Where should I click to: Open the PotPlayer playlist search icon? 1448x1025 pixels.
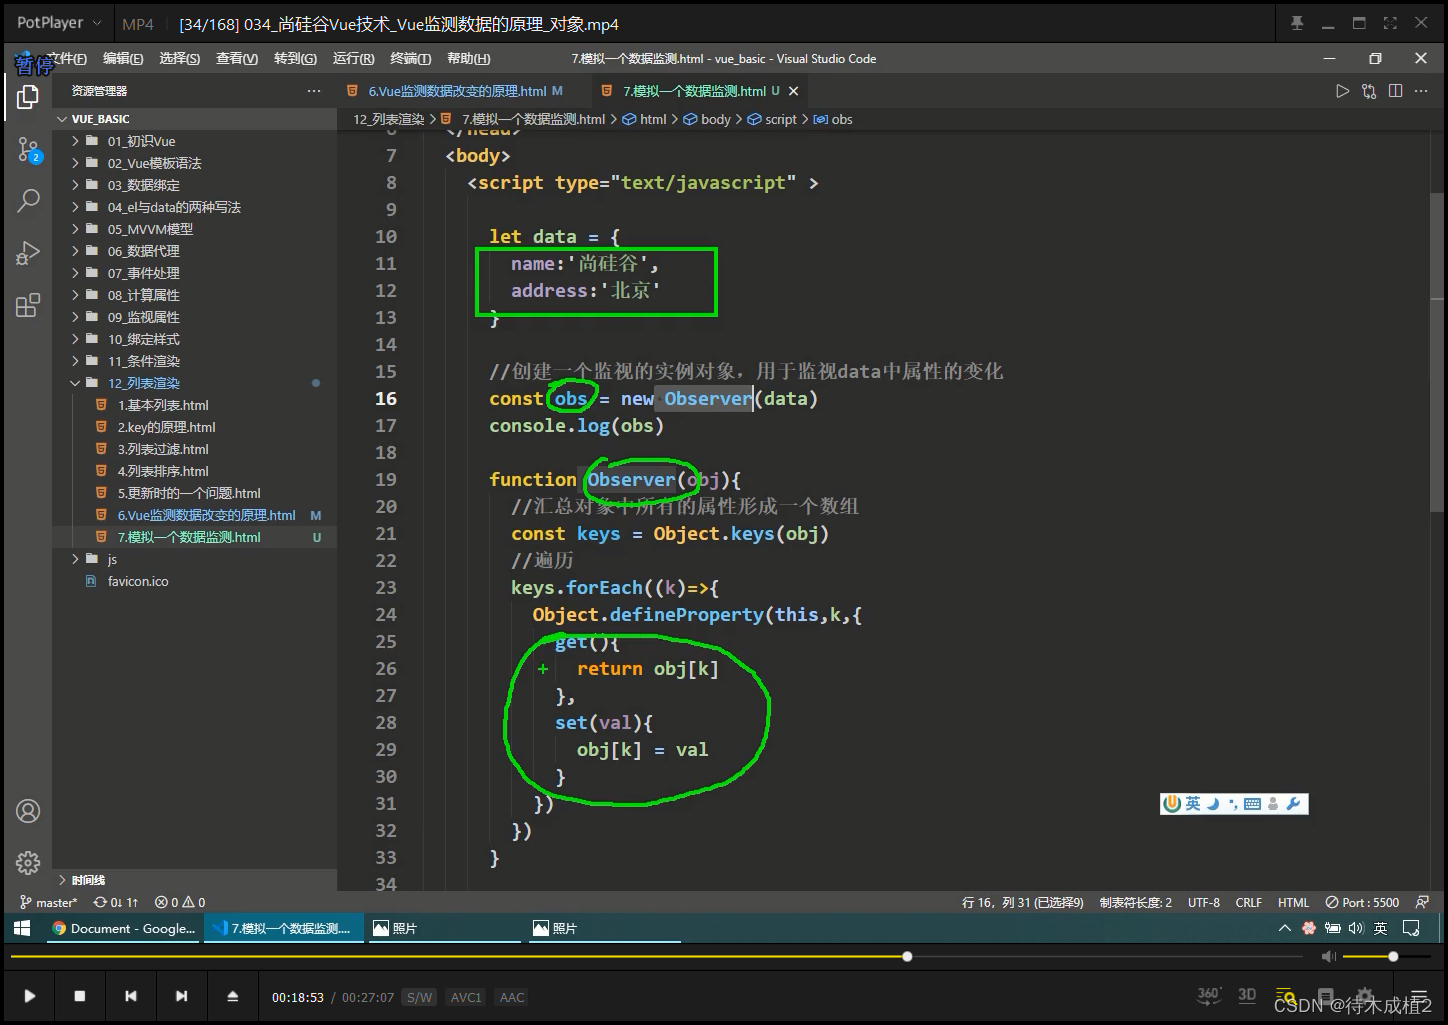pos(1285,995)
